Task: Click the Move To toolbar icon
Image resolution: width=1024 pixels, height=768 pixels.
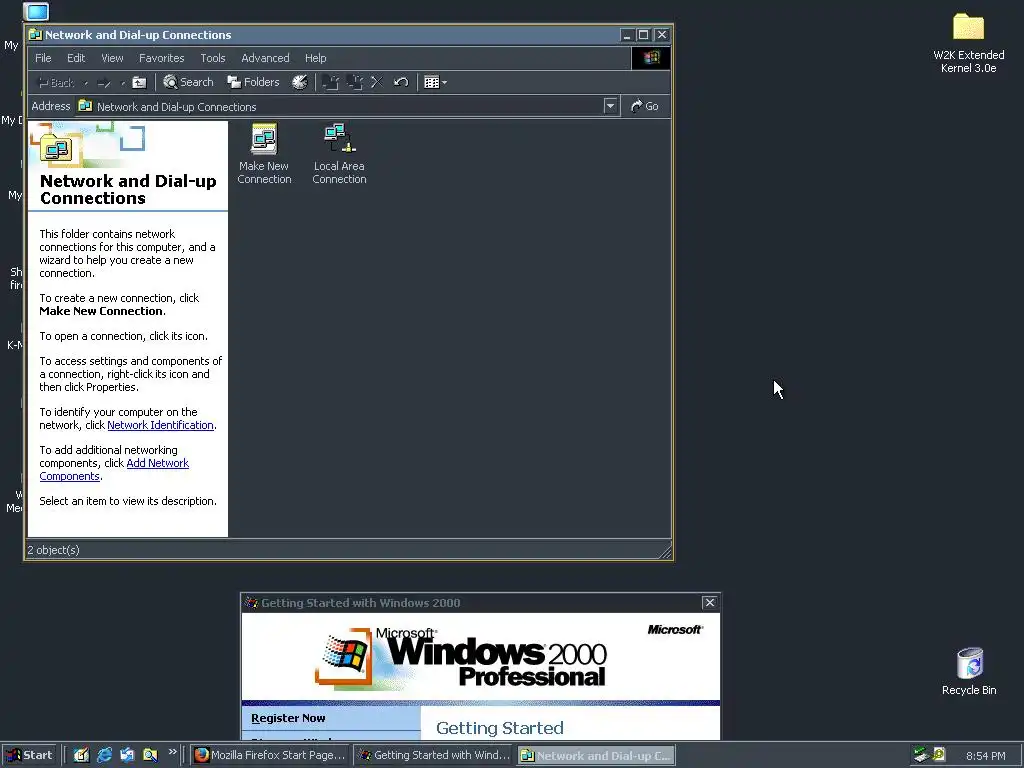Action: [x=330, y=82]
